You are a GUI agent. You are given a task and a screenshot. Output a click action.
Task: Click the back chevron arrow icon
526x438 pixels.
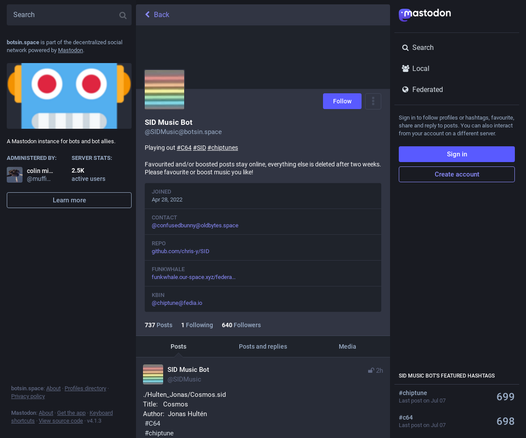(x=147, y=14)
